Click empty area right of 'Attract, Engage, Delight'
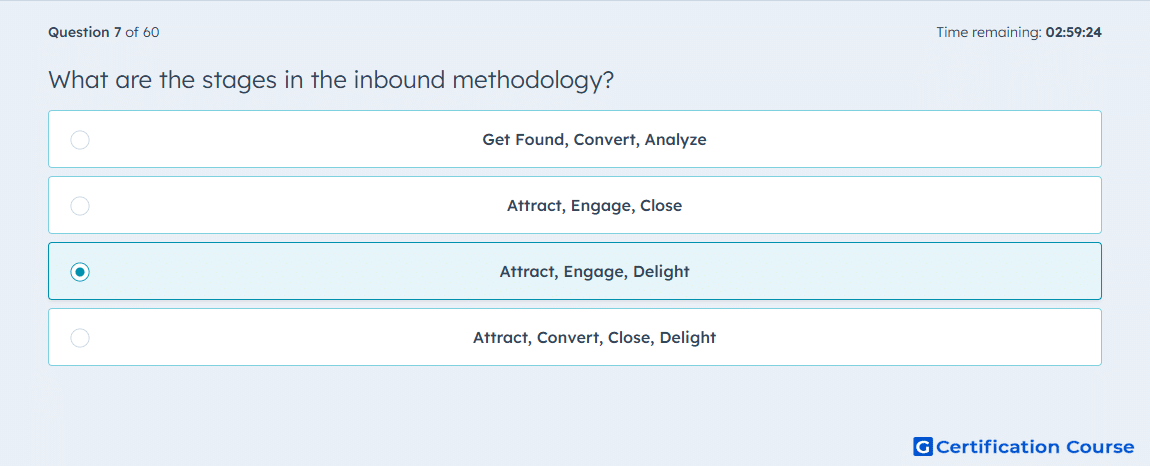The image size is (1150, 466). click(x=895, y=272)
